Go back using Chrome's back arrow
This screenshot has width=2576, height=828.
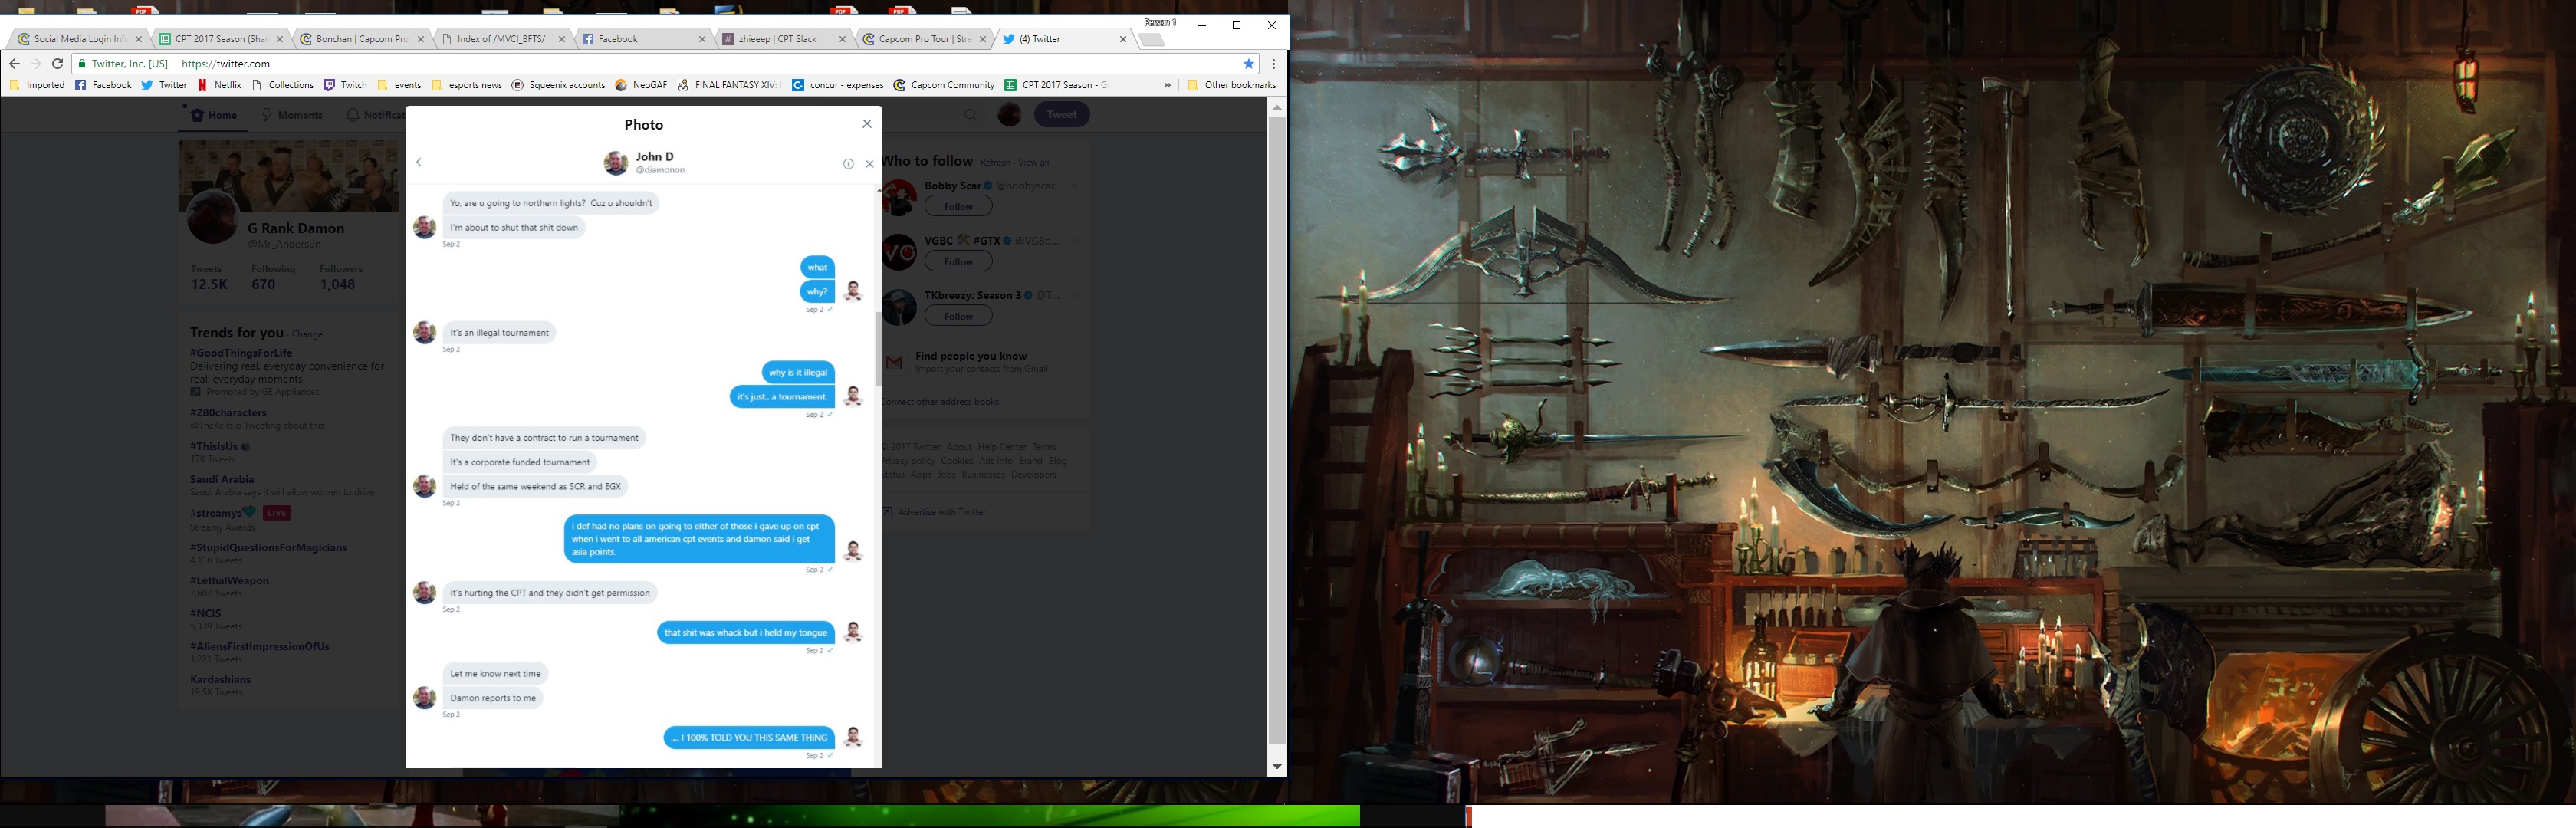14,63
